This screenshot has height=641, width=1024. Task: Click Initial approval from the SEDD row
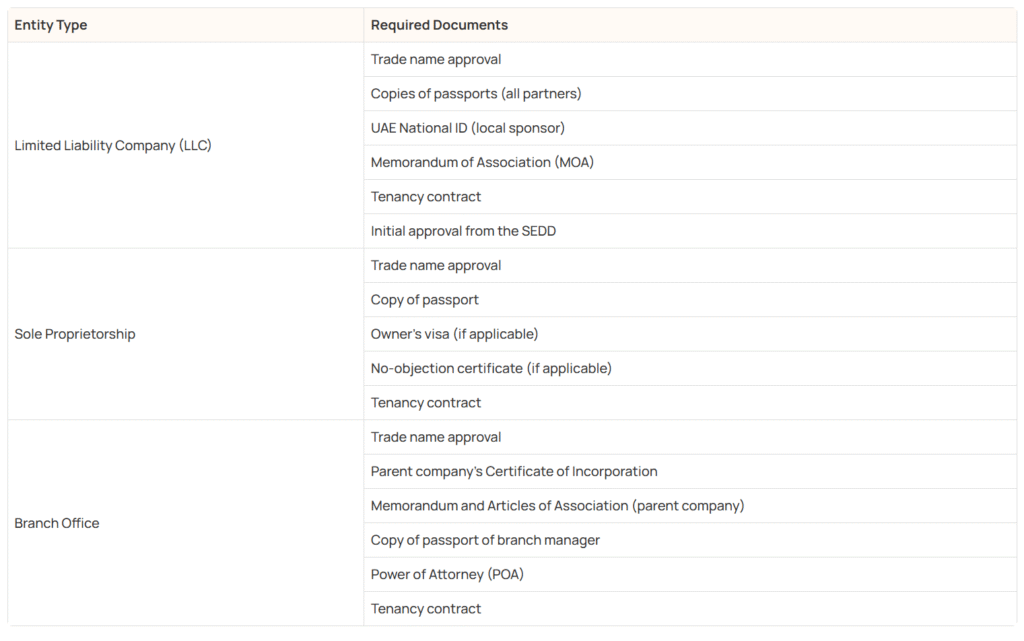coord(690,231)
